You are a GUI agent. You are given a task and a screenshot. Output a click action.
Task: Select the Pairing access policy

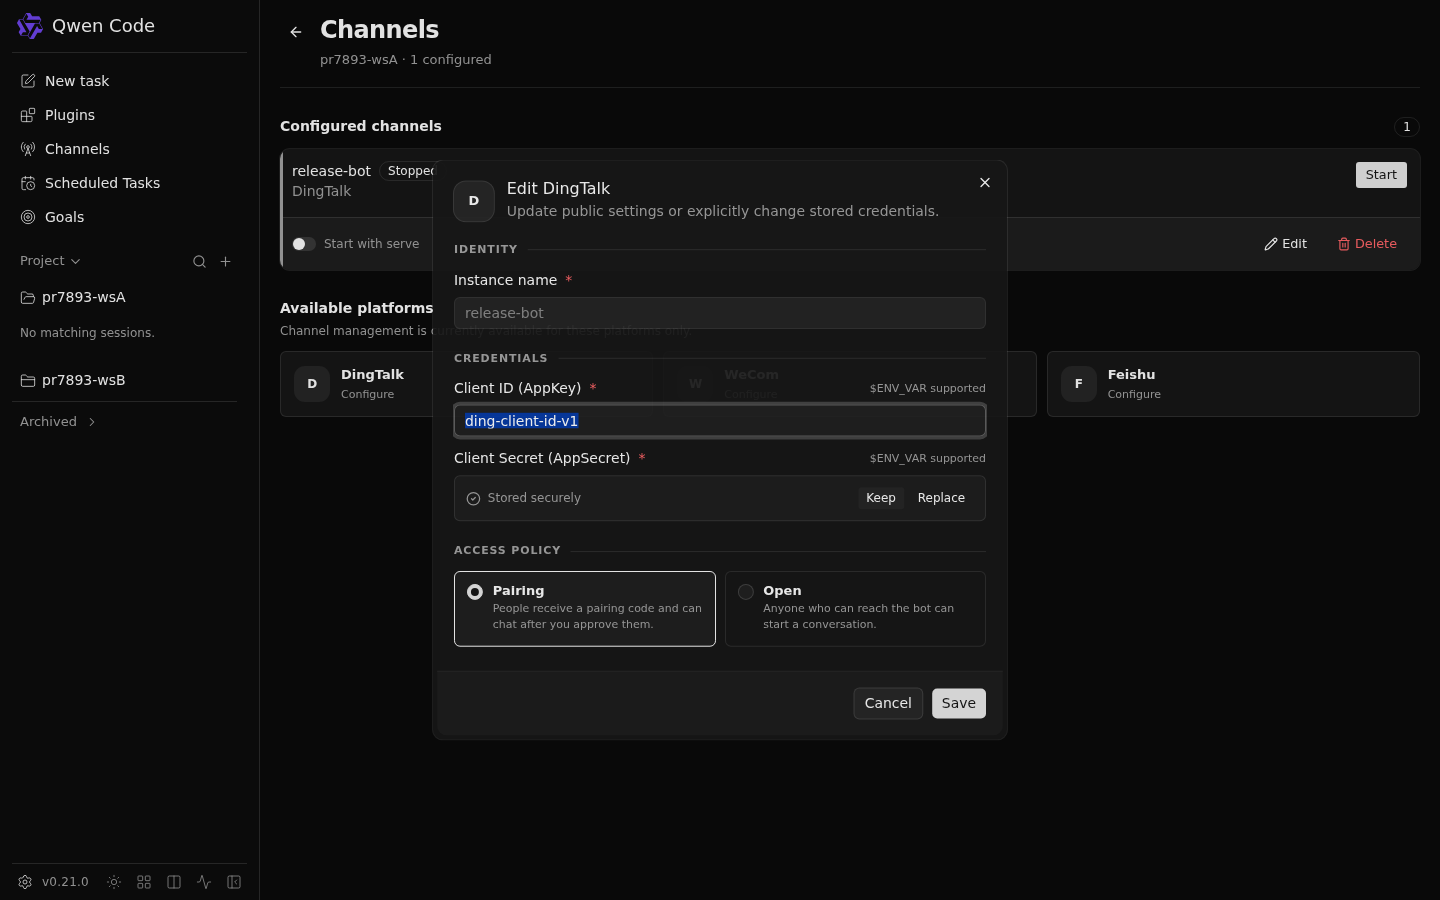(585, 609)
